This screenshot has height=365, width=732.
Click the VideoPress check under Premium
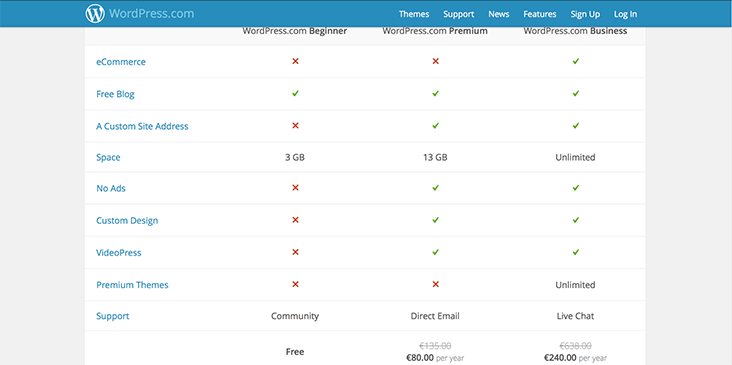[436, 252]
